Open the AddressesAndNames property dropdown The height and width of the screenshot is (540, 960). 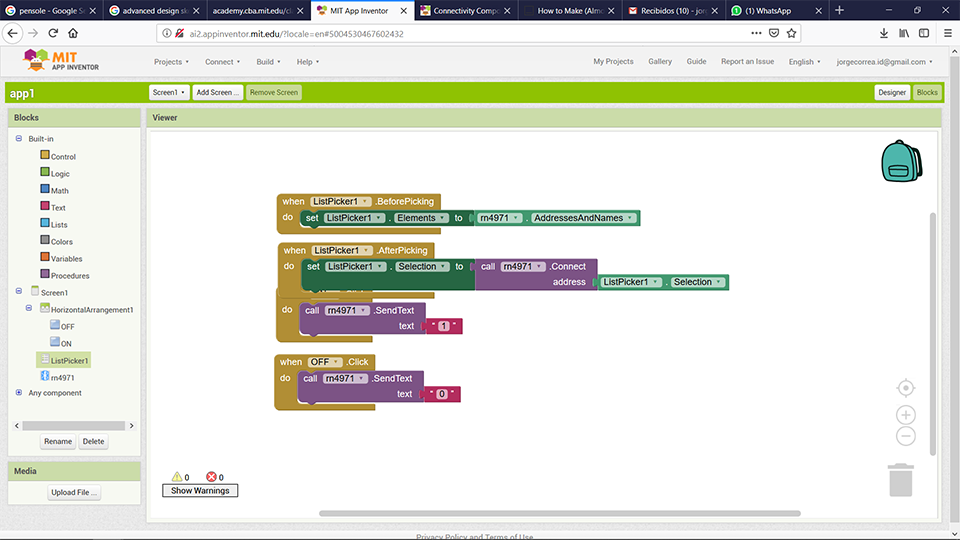tap(583, 218)
